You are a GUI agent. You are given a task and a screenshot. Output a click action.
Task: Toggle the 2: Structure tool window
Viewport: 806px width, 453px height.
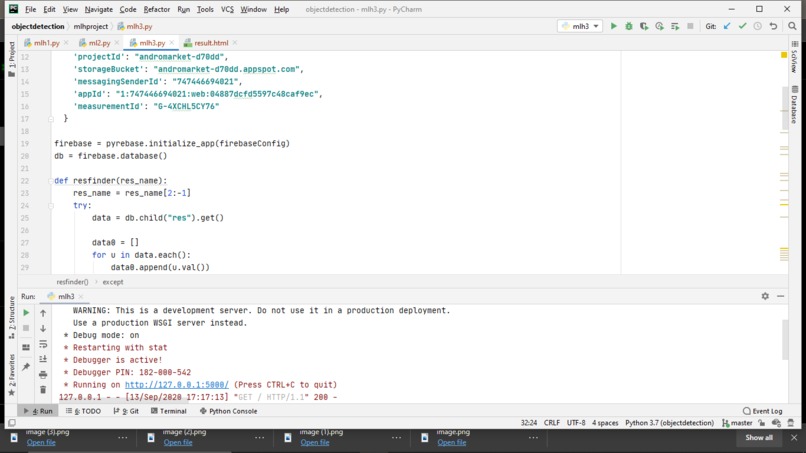point(12,317)
